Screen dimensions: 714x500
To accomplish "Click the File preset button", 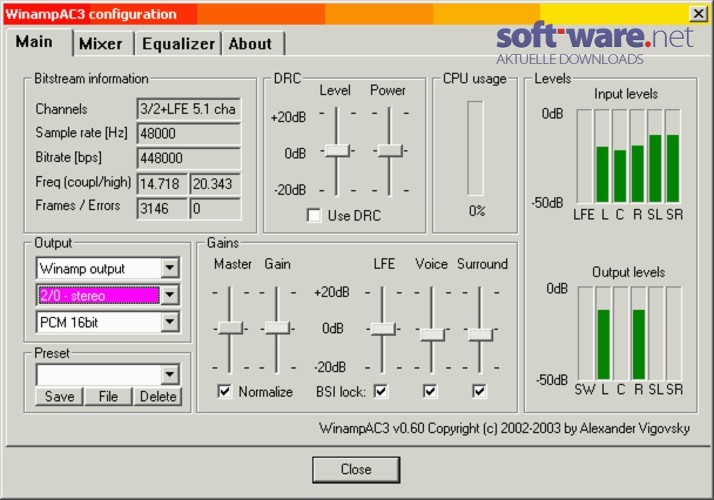I will (x=108, y=396).
